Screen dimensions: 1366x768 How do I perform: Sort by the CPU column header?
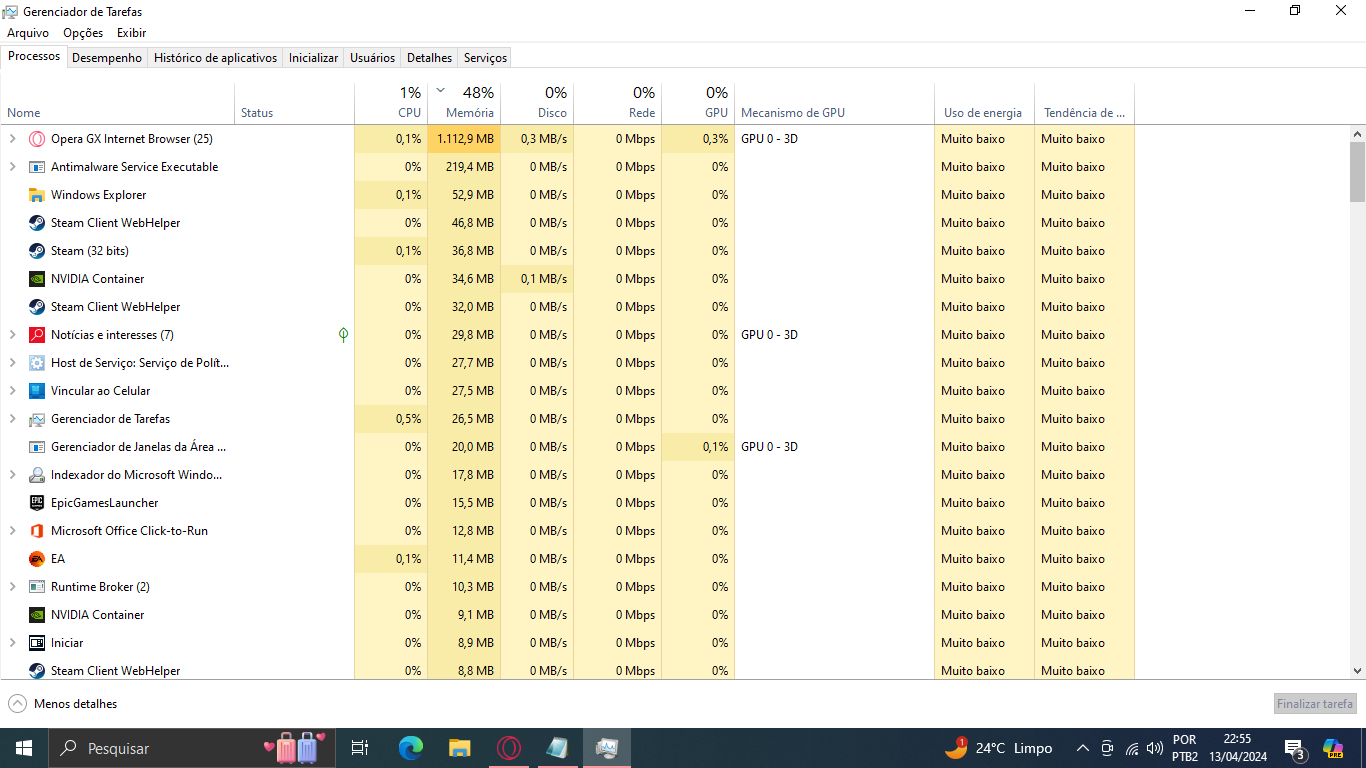391,103
